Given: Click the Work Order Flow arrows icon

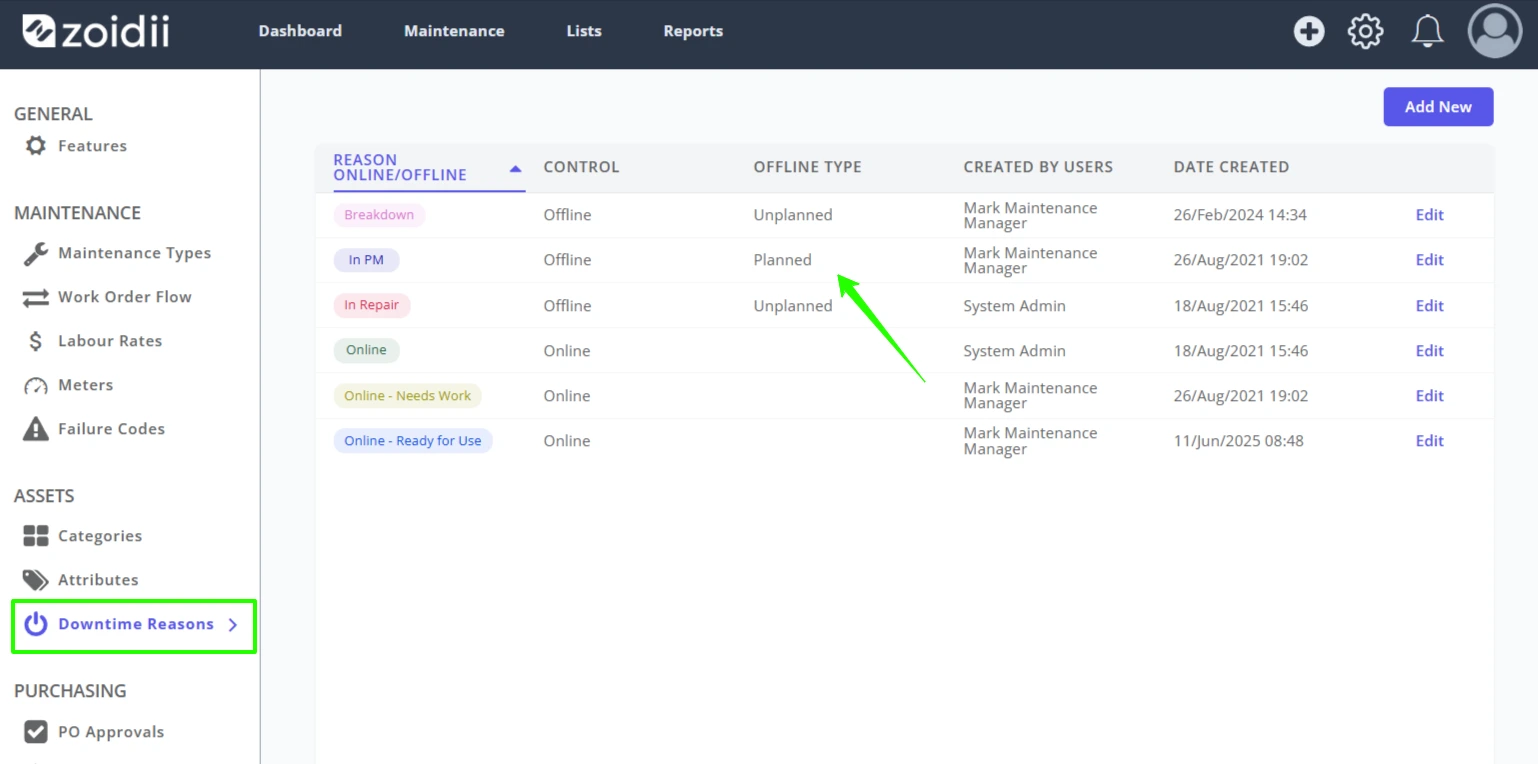Looking at the screenshot, I should (36, 297).
